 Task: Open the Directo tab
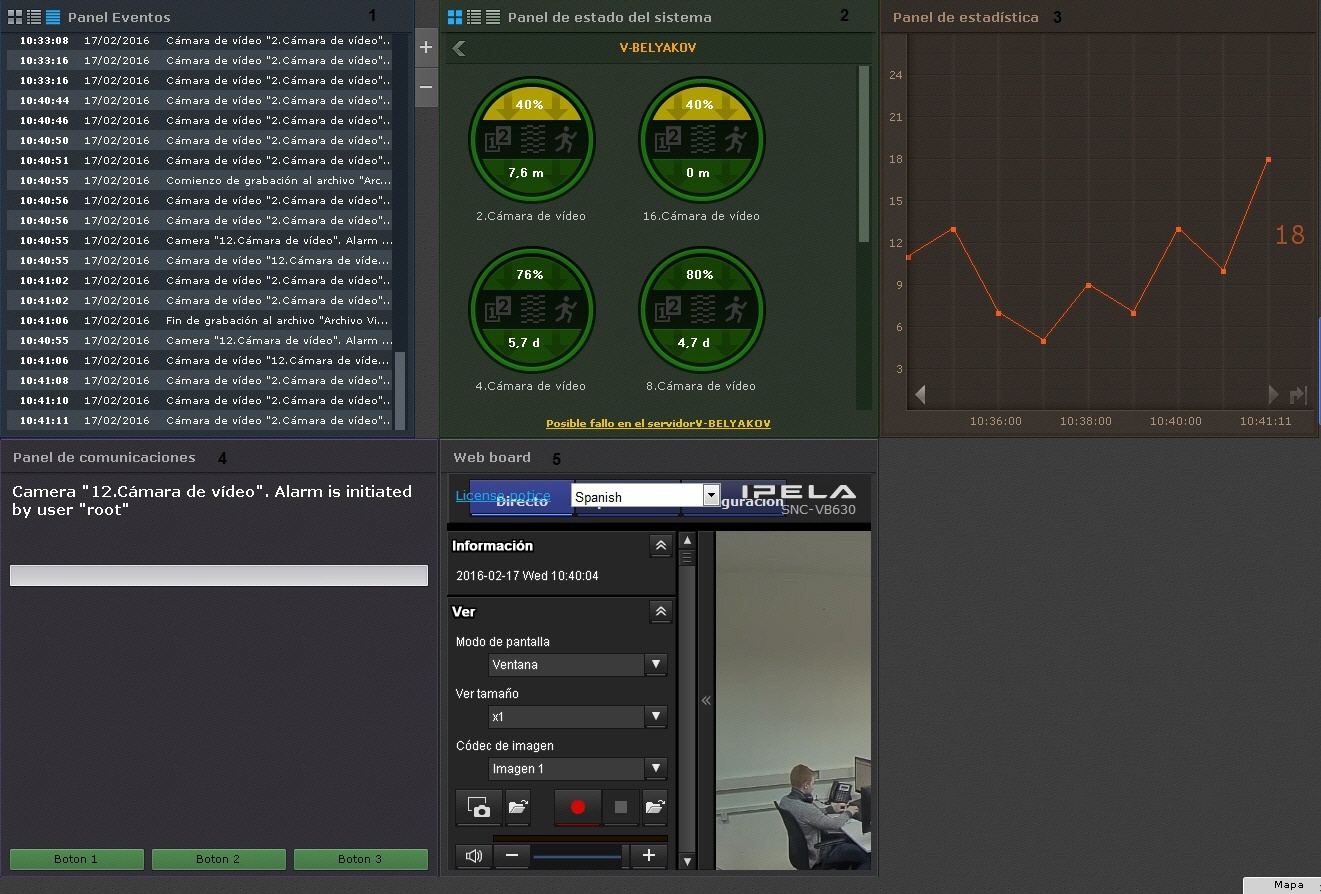point(521,501)
